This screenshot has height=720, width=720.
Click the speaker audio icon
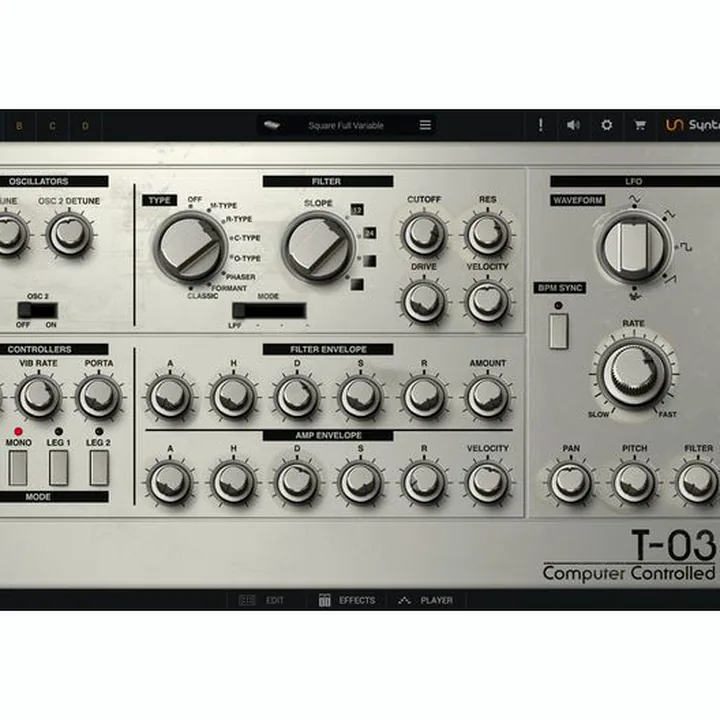[573, 125]
